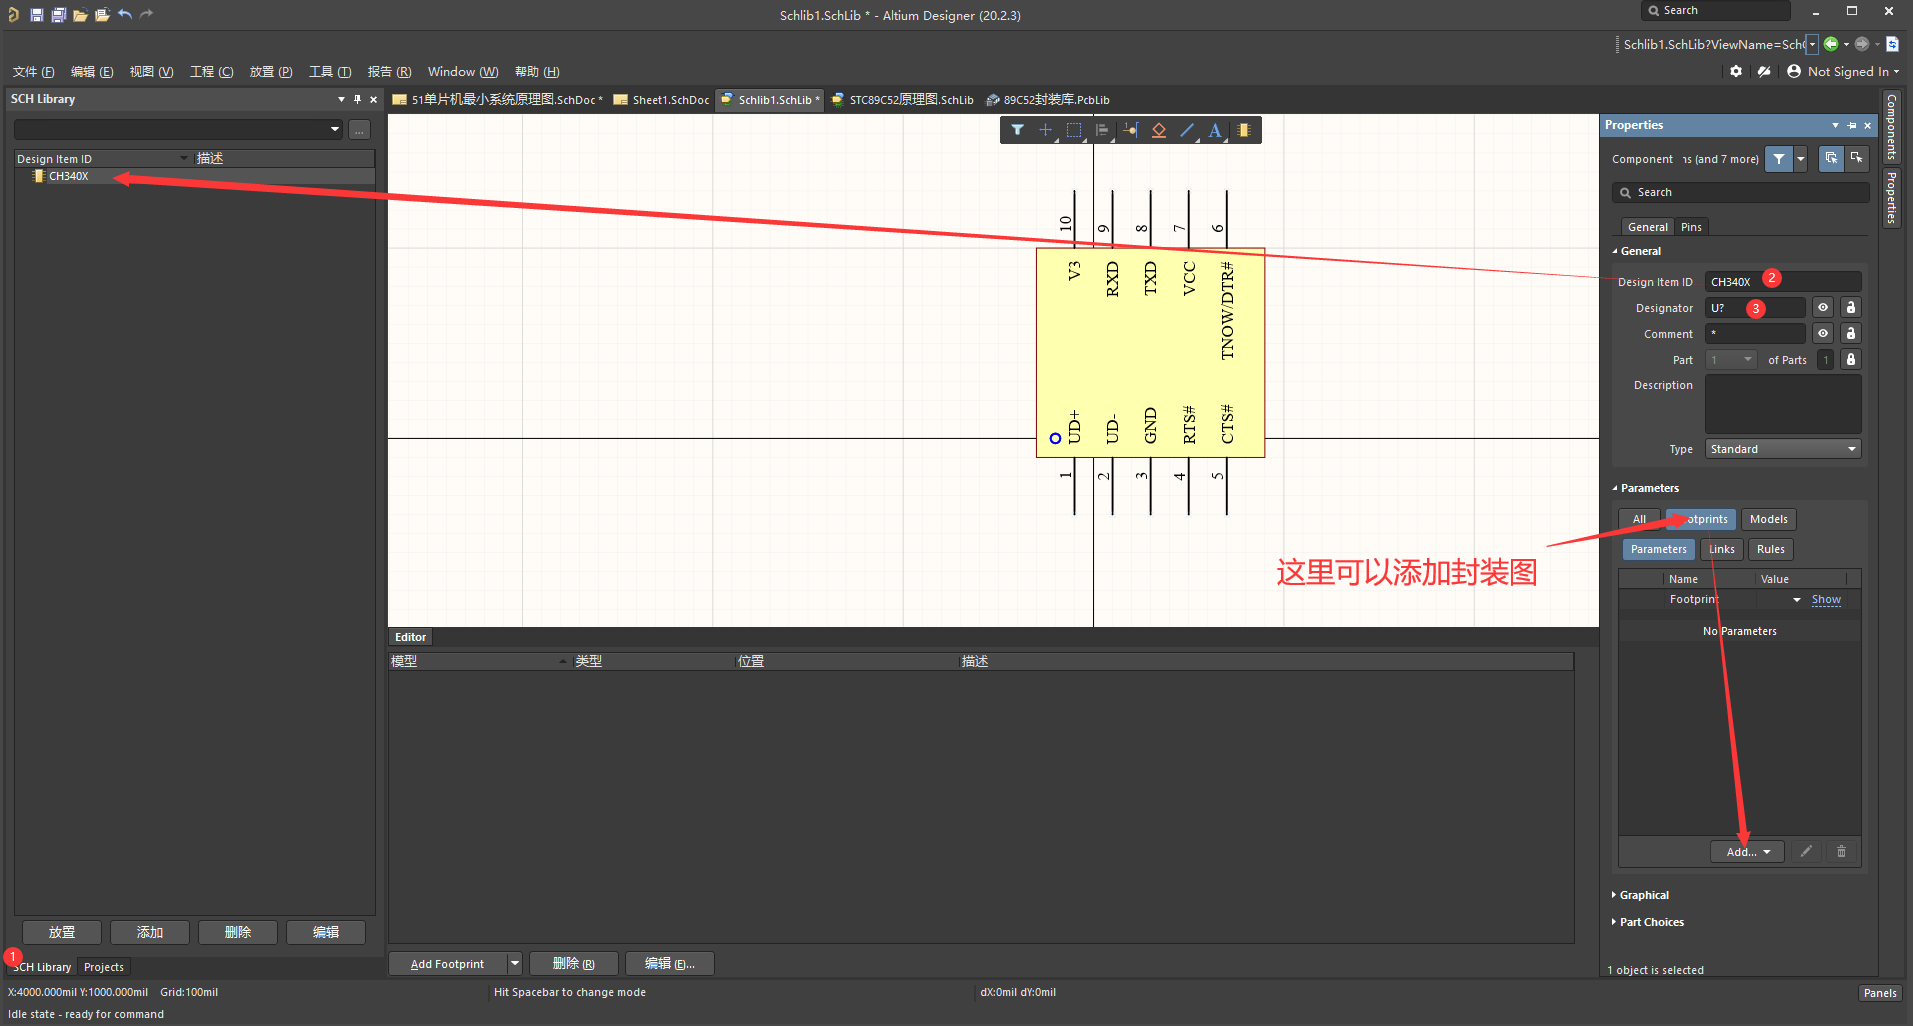Click the 放置 button in SCH Library
This screenshot has height=1026, width=1913.
62,932
